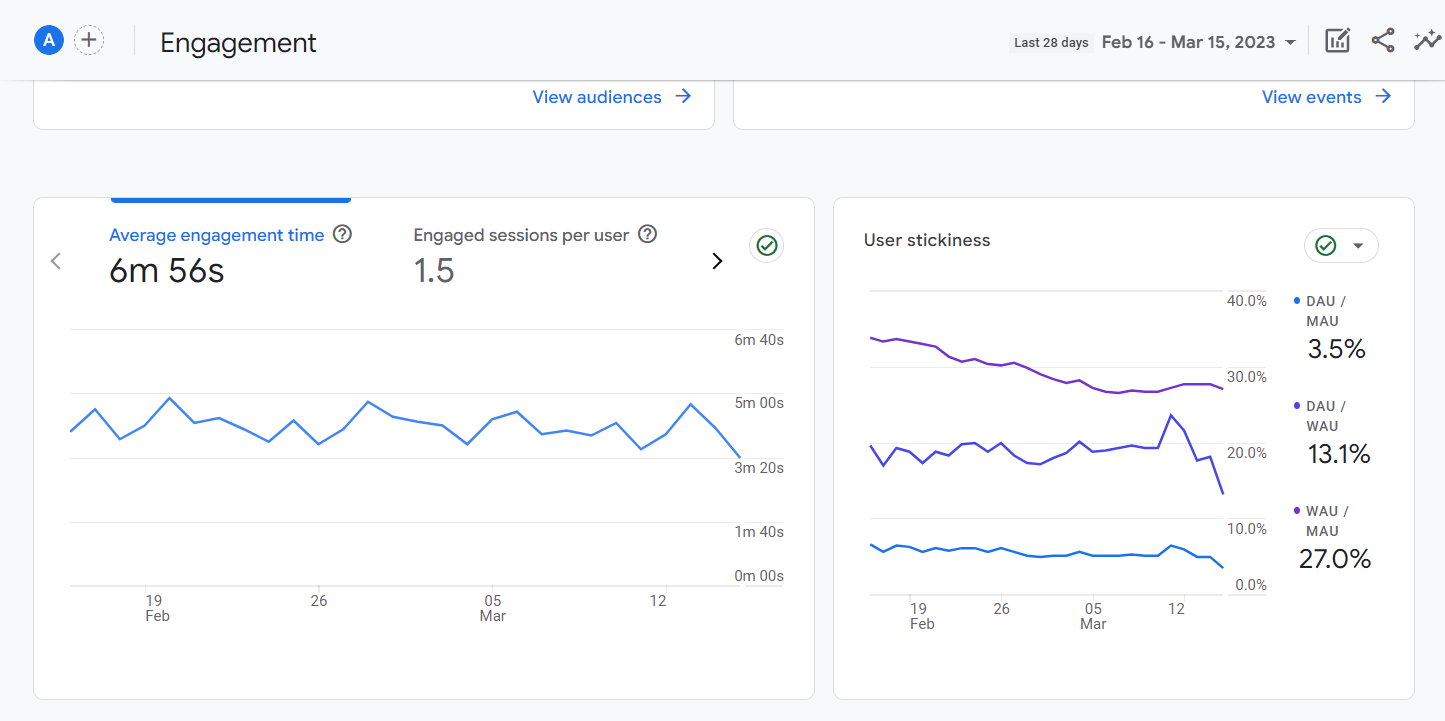1445x721 pixels.
Task: Go to next metric with right chevron
Action: pos(716,262)
